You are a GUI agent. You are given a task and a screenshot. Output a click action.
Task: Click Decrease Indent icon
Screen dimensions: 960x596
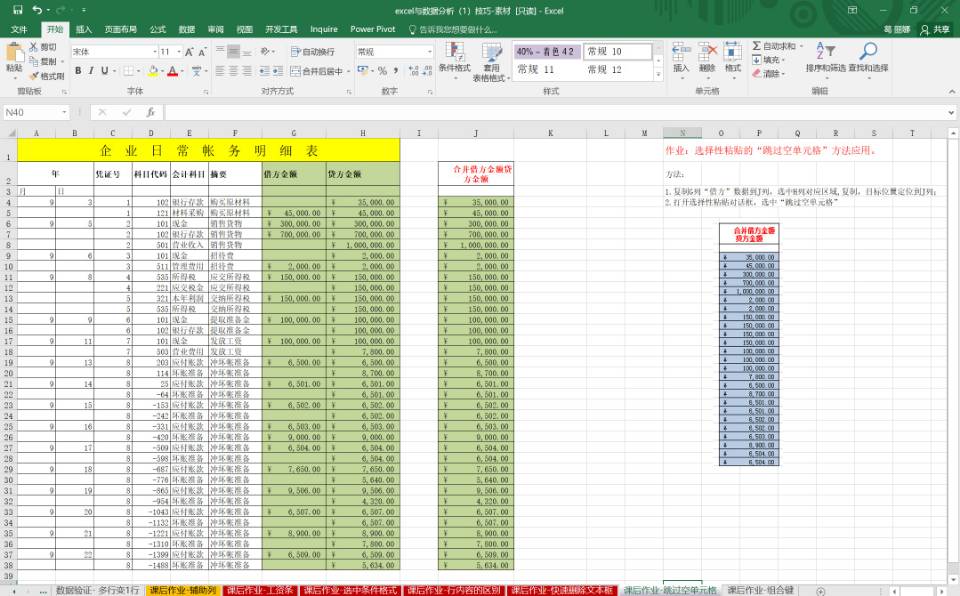264,71
